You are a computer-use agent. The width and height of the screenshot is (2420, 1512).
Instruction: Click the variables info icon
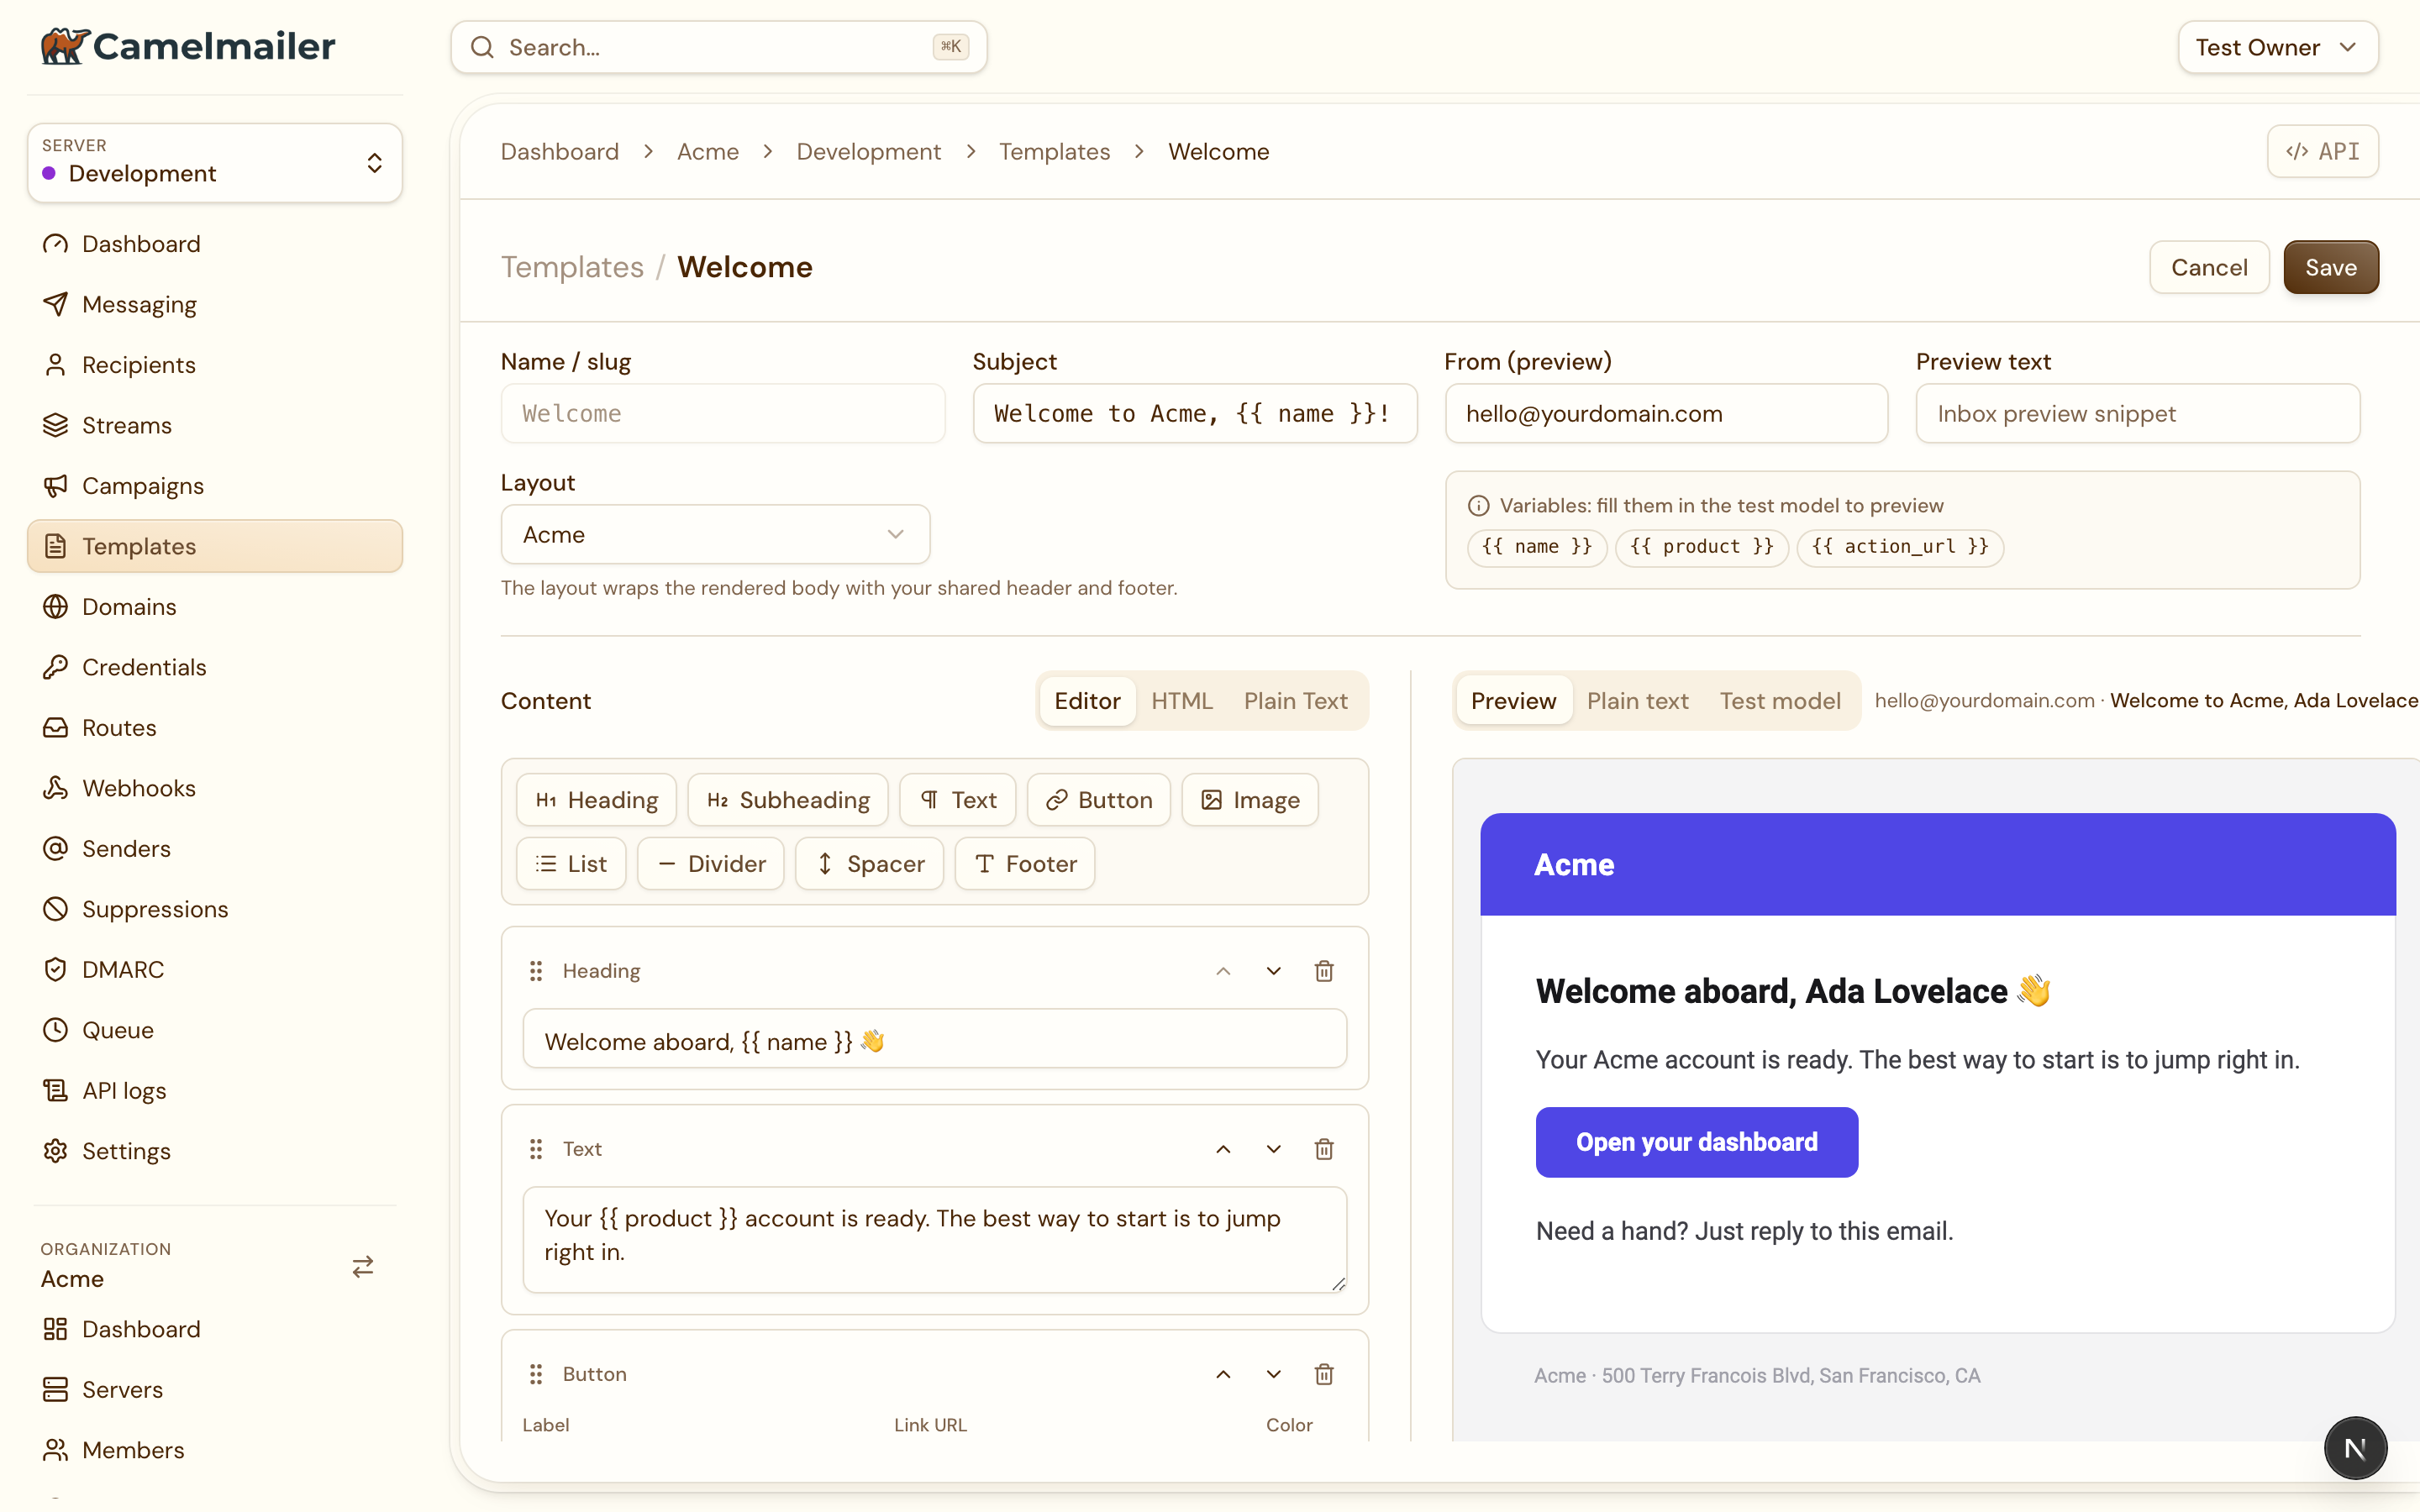(1478, 506)
